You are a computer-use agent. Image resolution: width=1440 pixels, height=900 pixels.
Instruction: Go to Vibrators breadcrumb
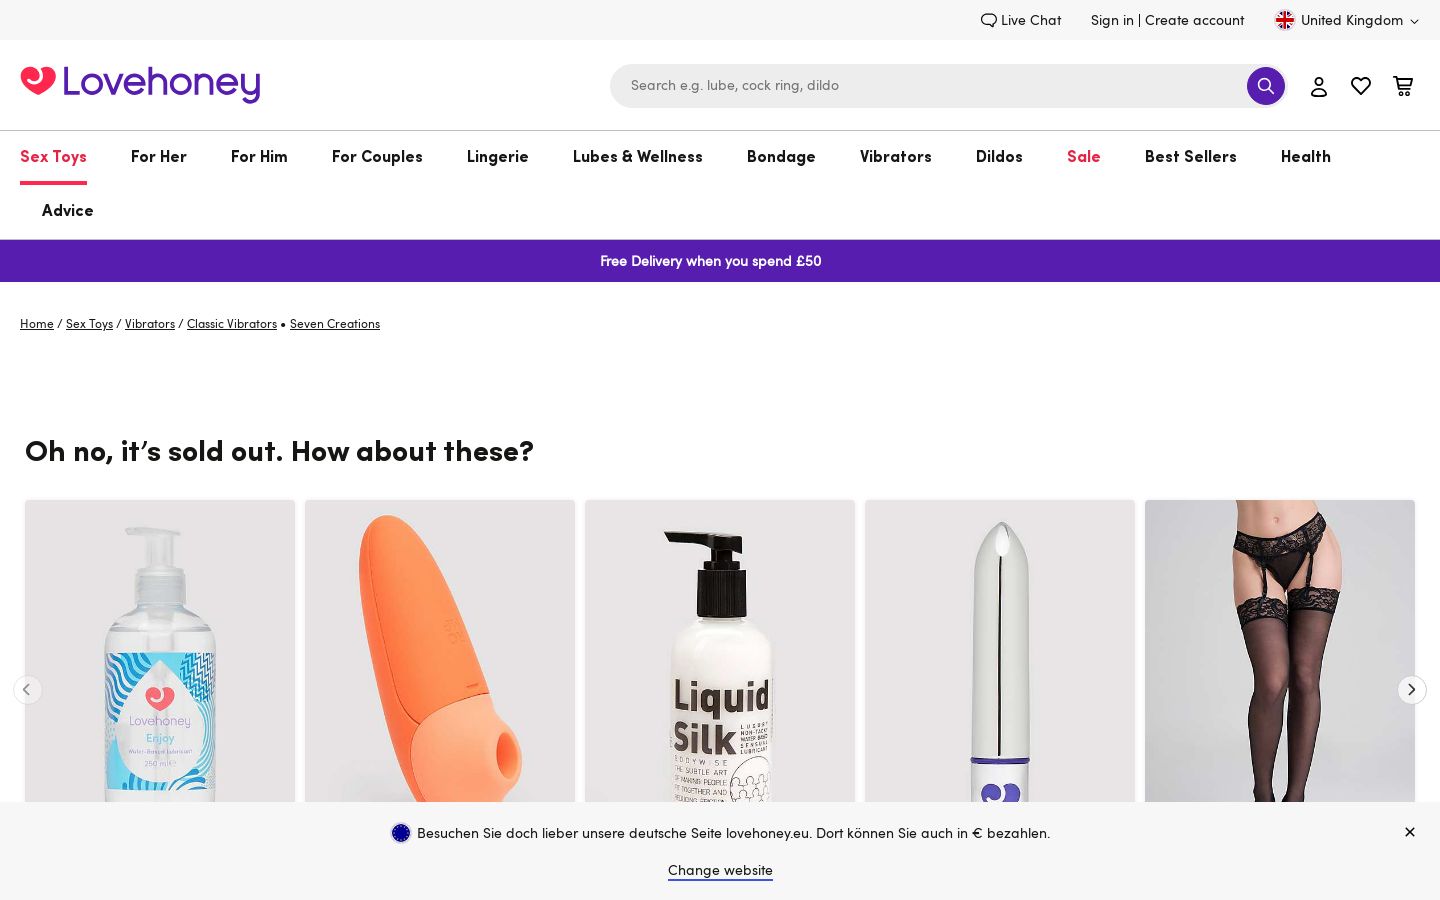(150, 324)
